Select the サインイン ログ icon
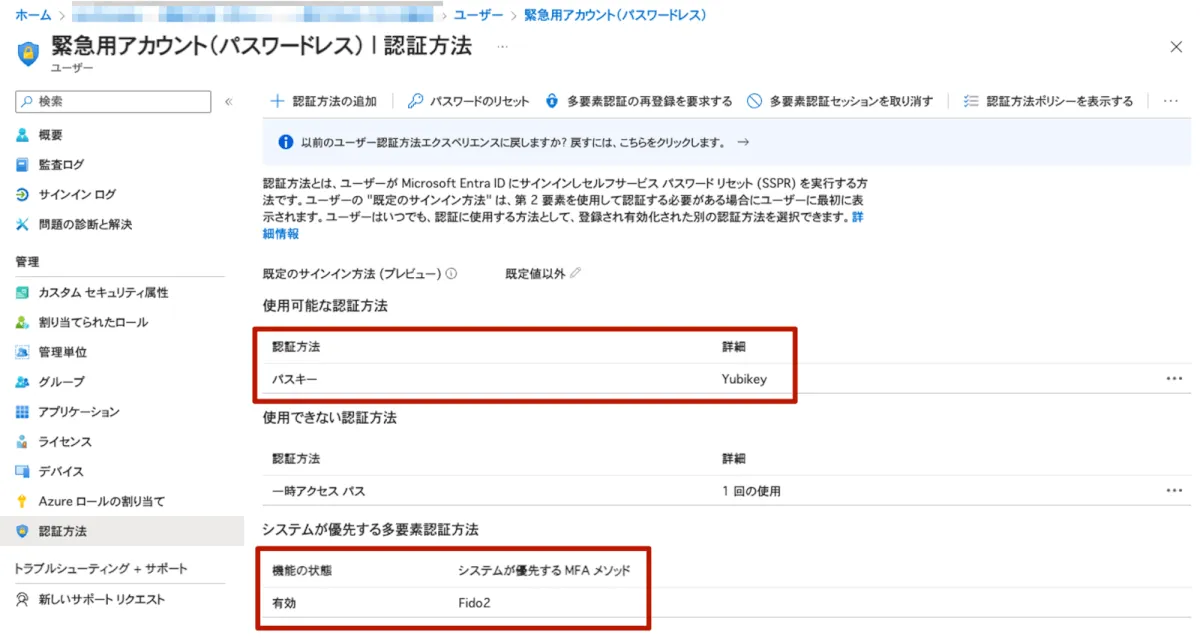 [22, 195]
